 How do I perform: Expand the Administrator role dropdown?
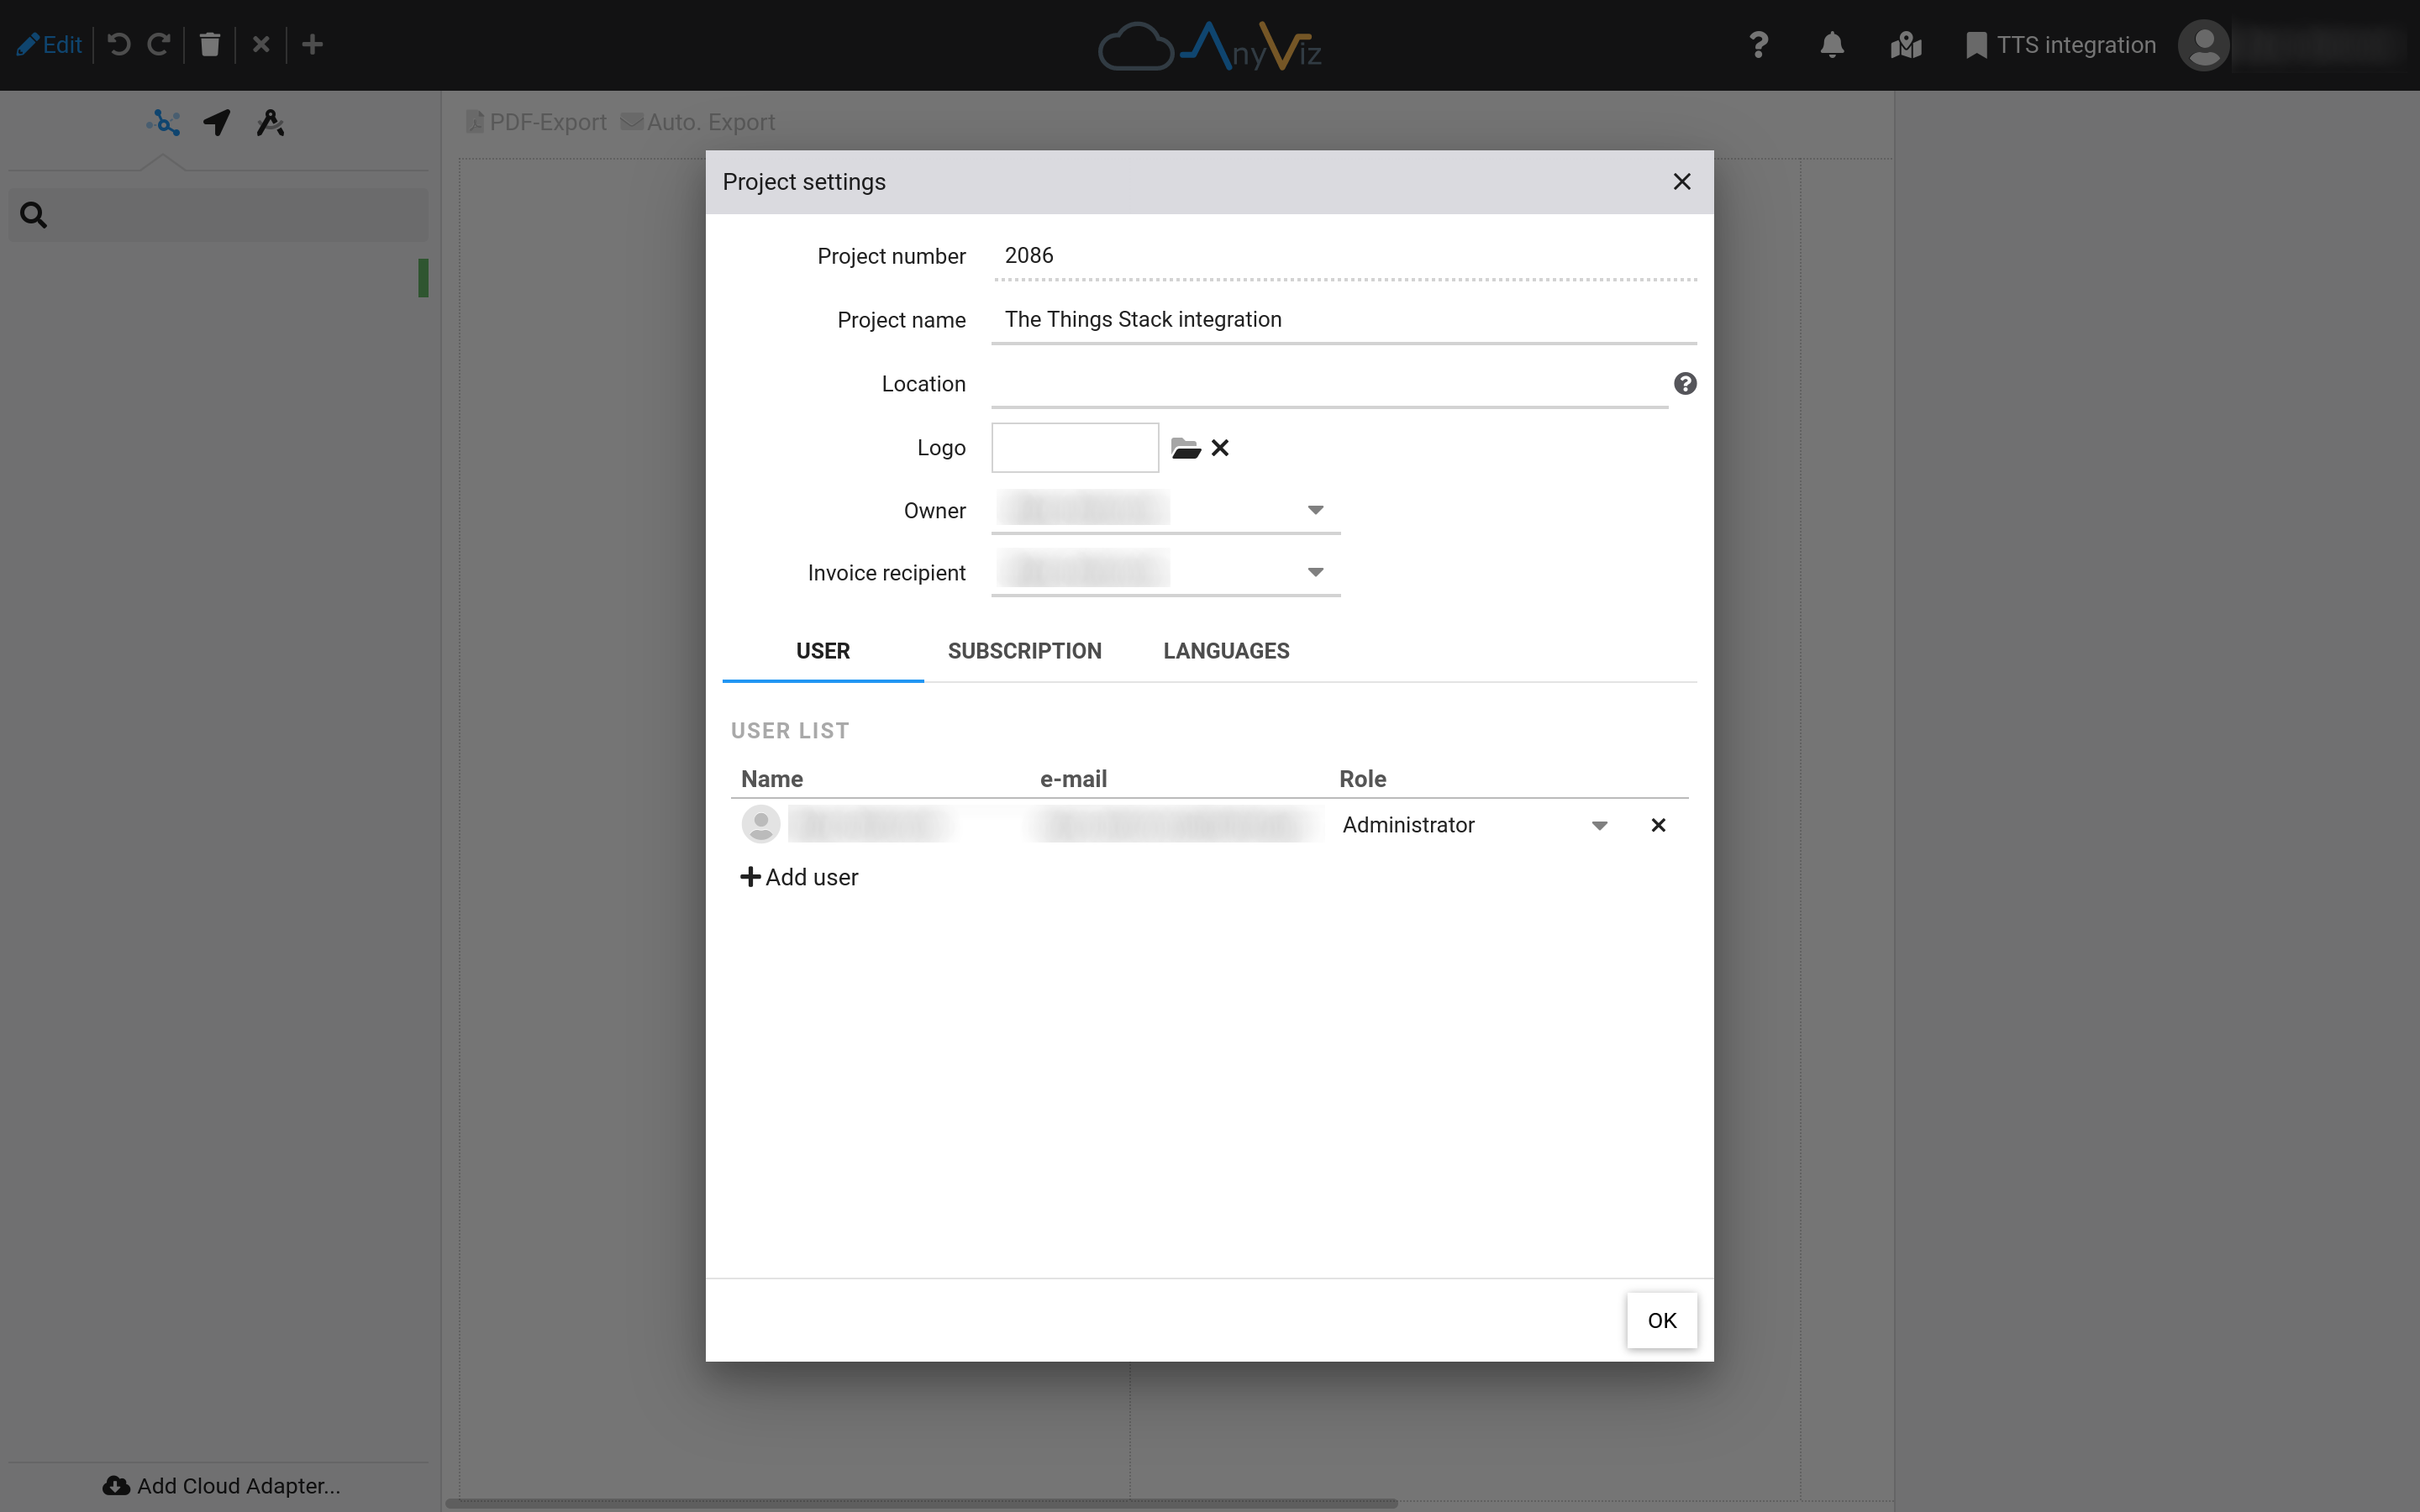(x=1599, y=825)
